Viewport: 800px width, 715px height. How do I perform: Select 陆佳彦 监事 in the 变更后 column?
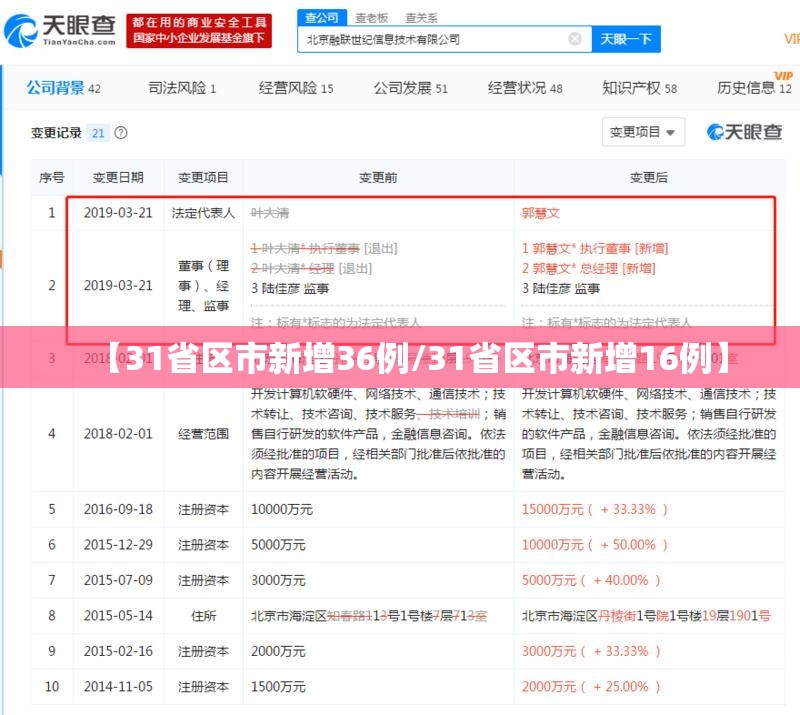click(x=561, y=289)
